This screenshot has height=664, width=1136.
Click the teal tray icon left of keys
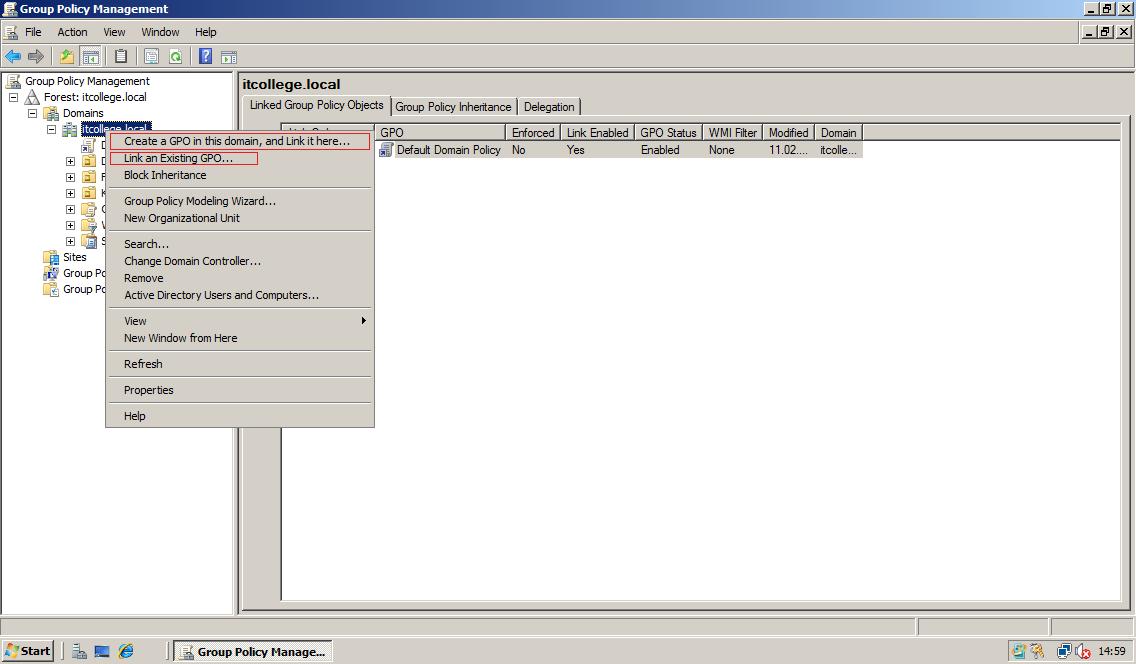(1019, 651)
